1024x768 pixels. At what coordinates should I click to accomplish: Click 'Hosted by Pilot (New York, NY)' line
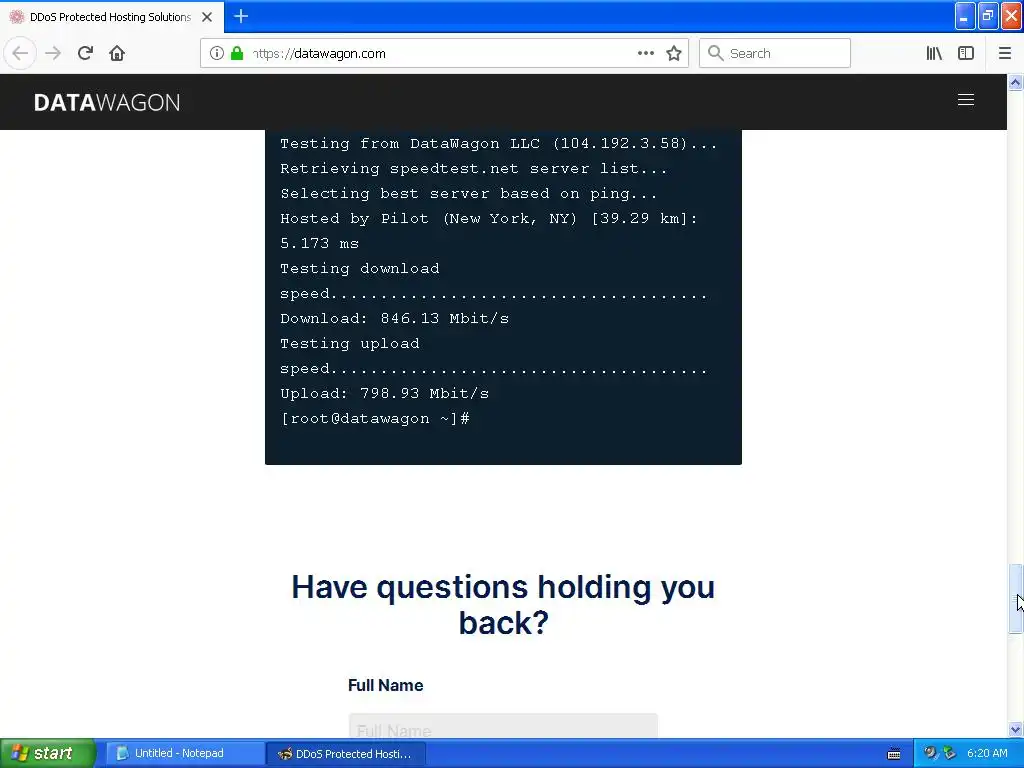pyautogui.click(x=489, y=219)
